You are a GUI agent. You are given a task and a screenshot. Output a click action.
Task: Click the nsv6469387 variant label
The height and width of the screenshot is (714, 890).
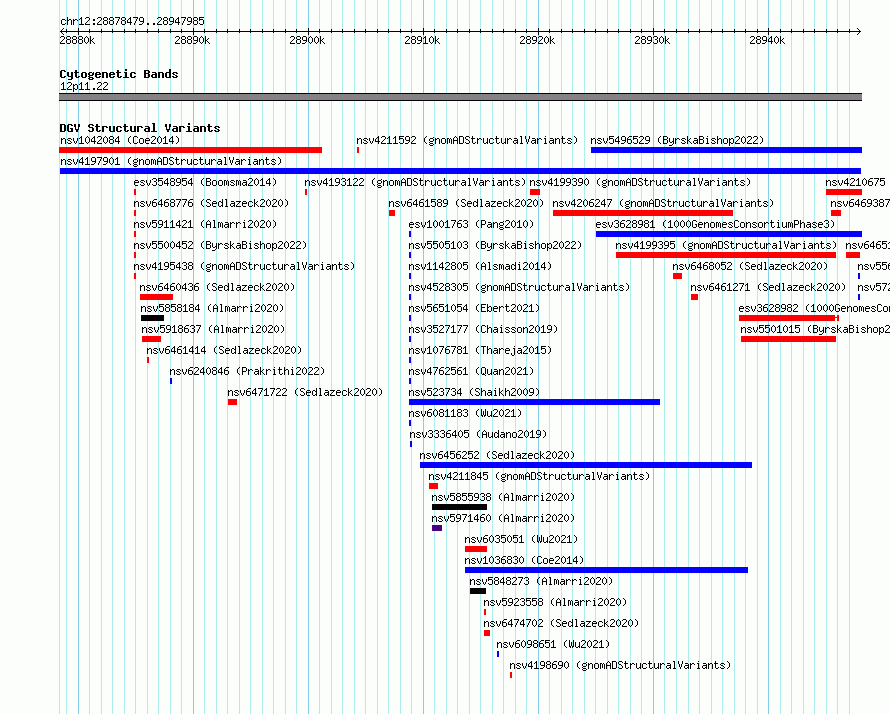[x=860, y=203]
